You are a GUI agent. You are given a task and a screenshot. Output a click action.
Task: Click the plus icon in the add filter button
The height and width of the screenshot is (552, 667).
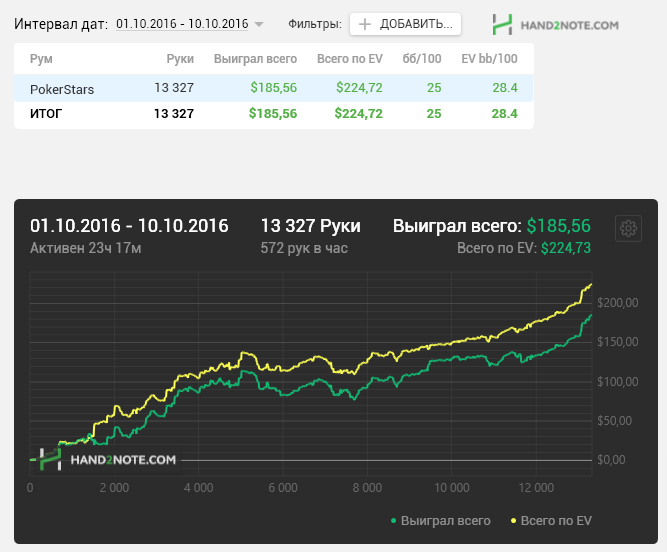[365, 24]
